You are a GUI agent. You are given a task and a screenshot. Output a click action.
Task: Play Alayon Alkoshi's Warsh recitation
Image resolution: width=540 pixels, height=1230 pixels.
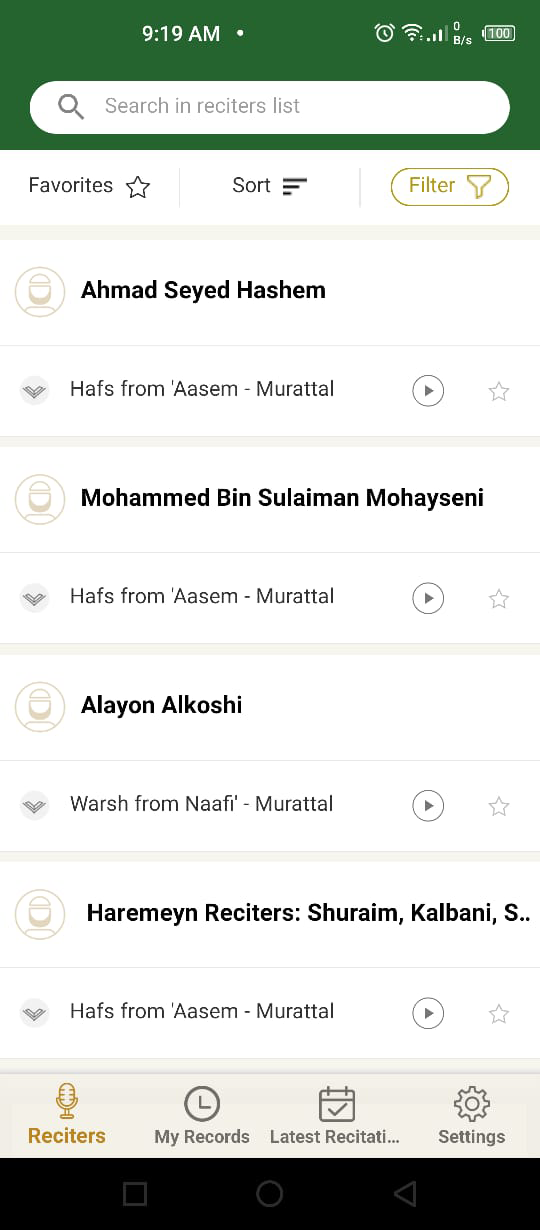(428, 806)
